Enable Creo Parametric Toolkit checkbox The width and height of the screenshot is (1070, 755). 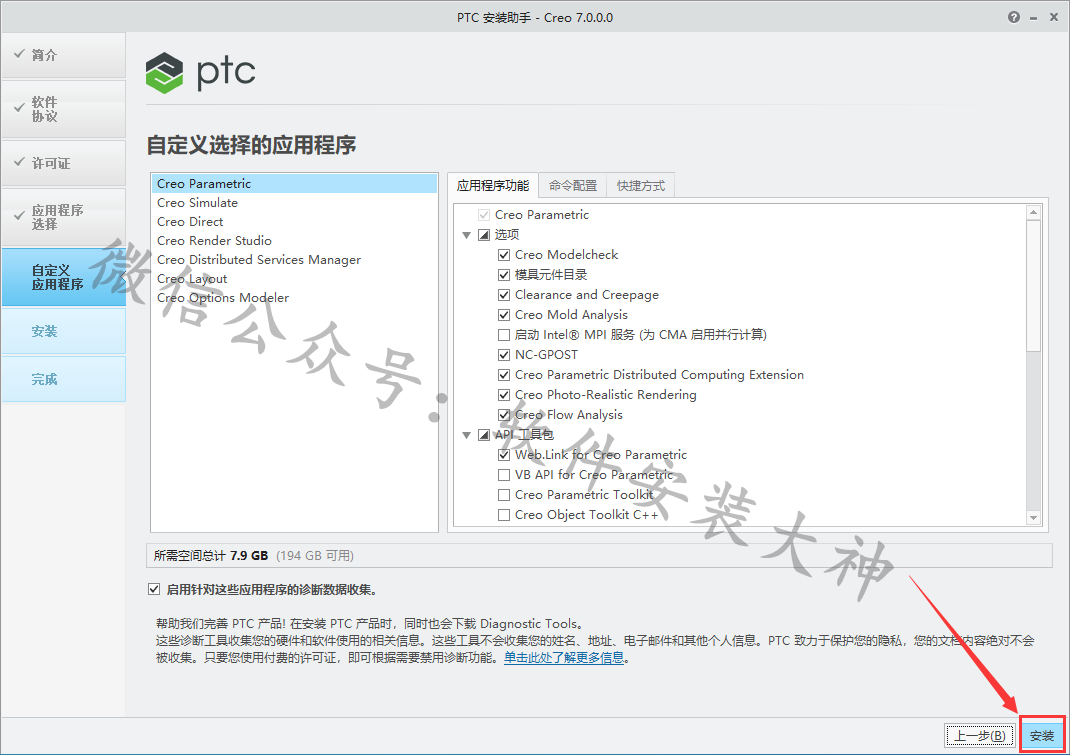click(504, 495)
